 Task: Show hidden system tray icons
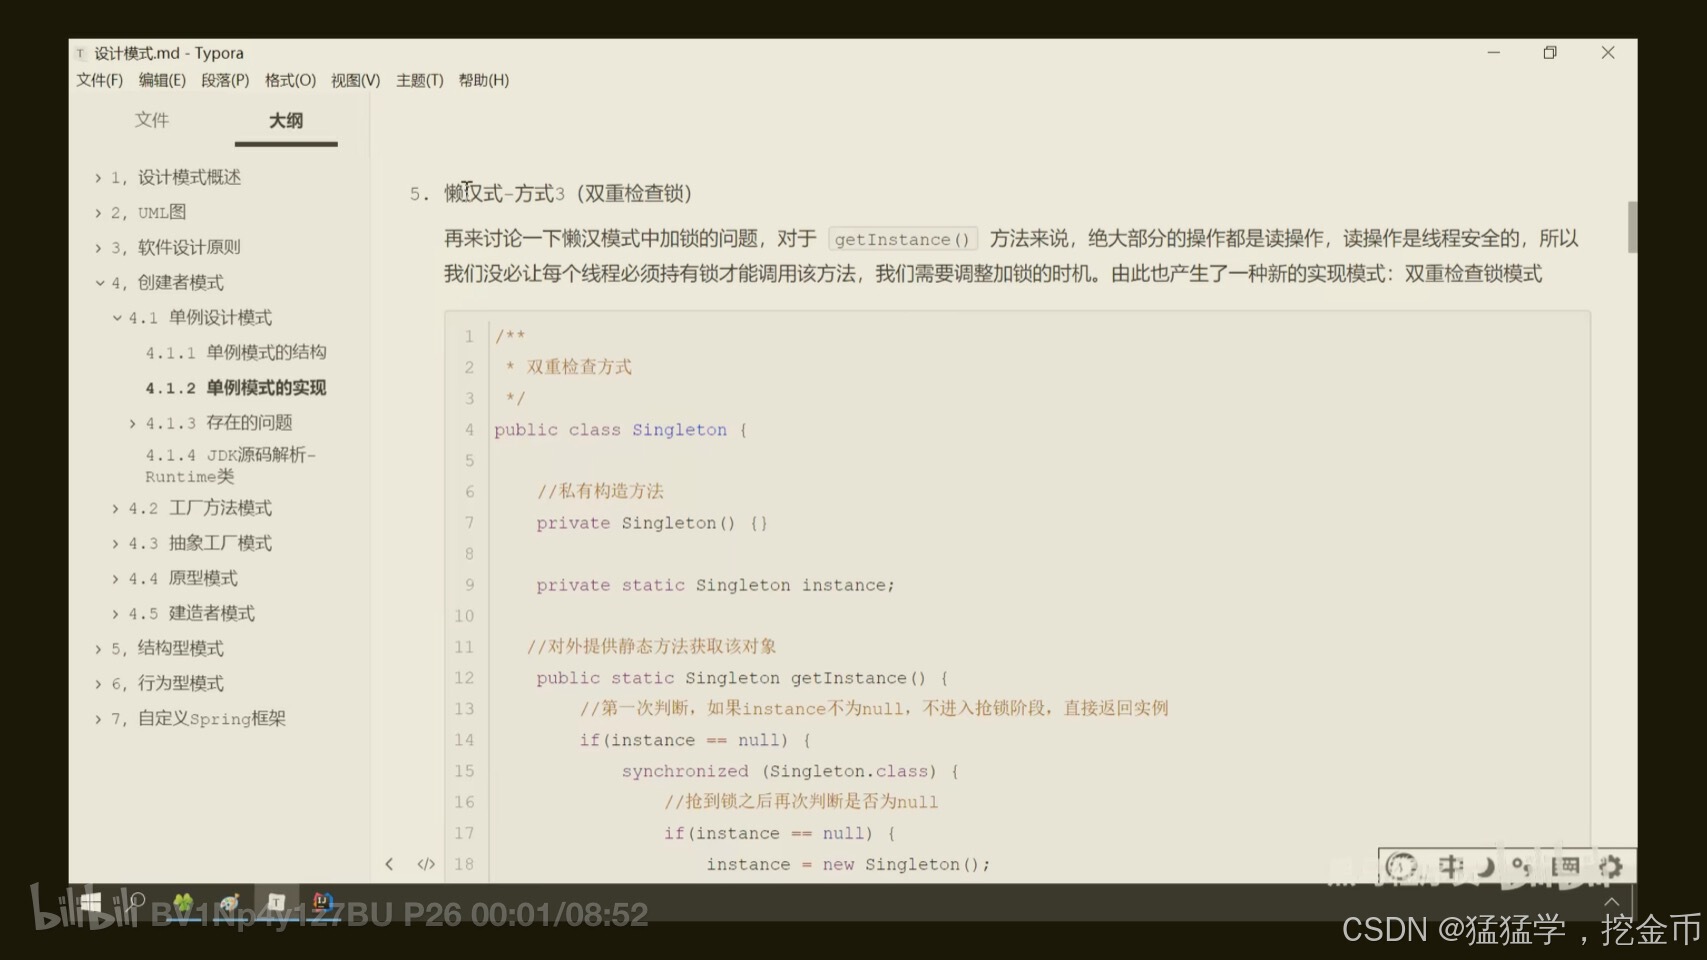1611,902
